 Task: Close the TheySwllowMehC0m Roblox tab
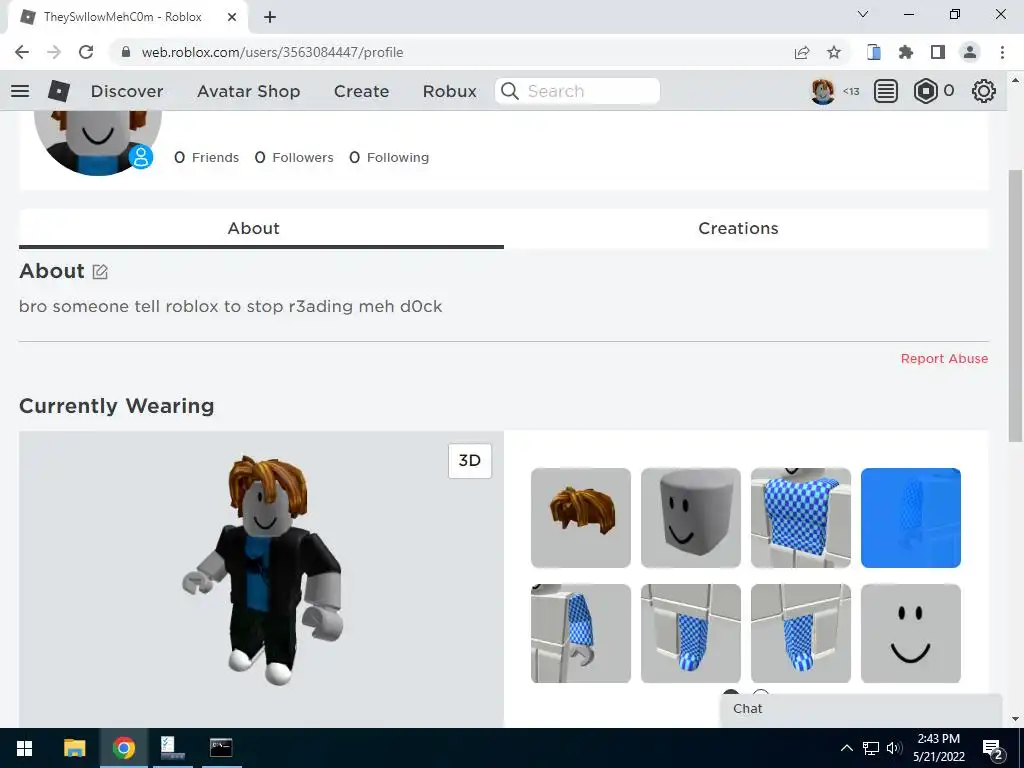pyautogui.click(x=232, y=17)
